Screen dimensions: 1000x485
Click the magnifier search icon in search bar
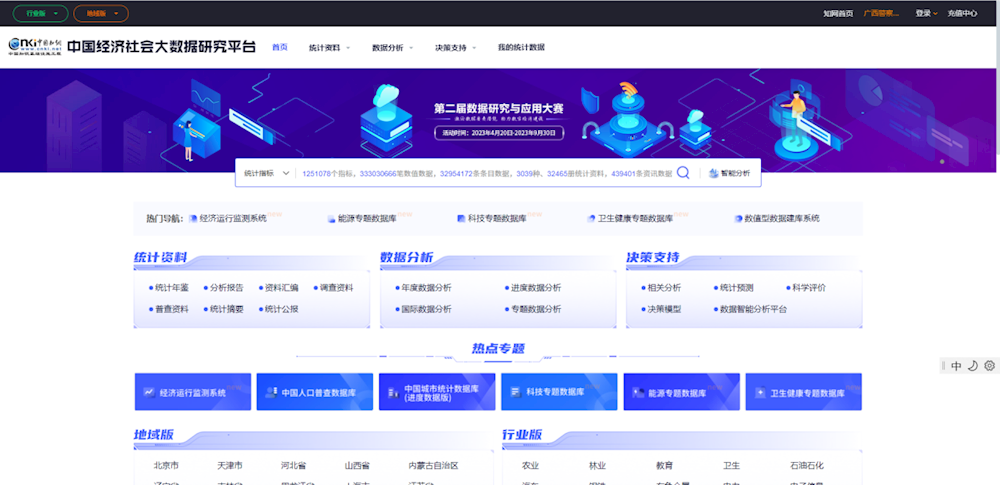(683, 173)
